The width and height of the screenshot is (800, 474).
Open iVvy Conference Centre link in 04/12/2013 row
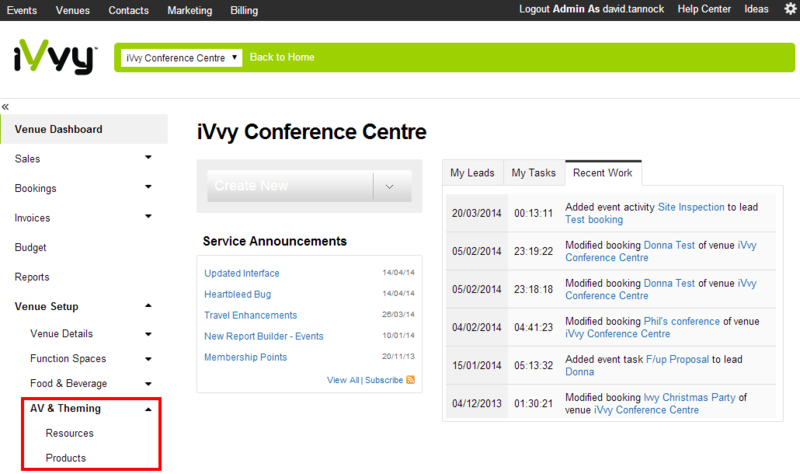pos(647,410)
